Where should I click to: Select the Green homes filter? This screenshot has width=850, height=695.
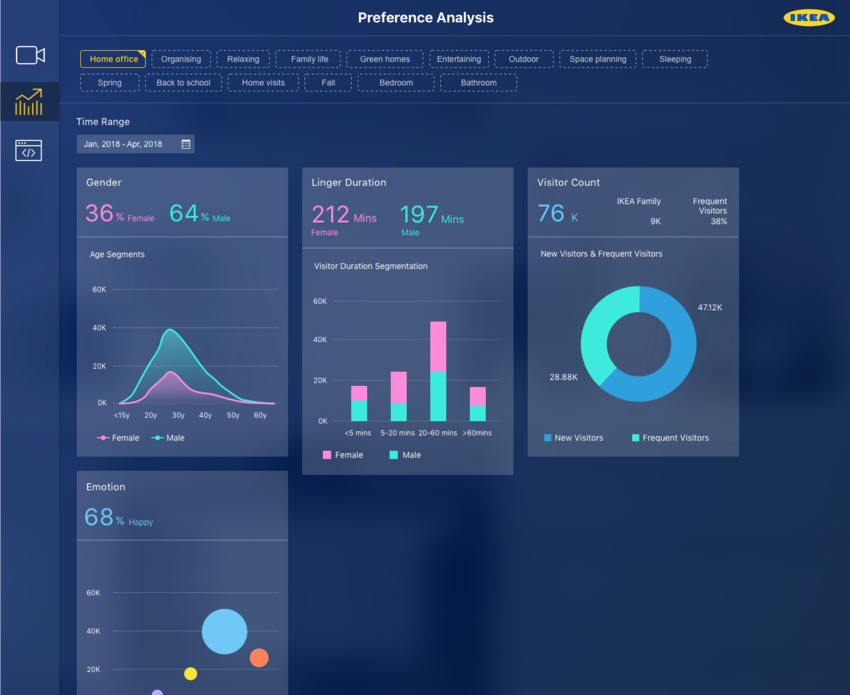(x=384, y=59)
